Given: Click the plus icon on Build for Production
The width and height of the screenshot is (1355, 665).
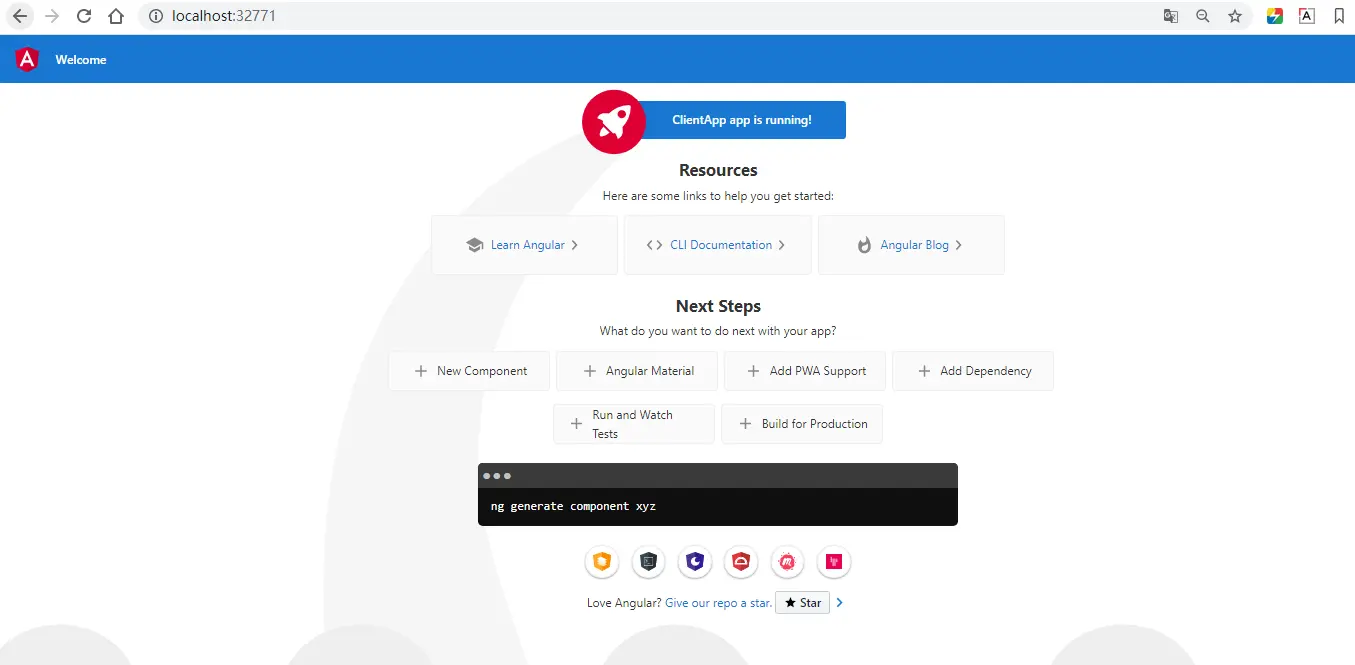Looking at the screenshot, I should click(745, 424).
